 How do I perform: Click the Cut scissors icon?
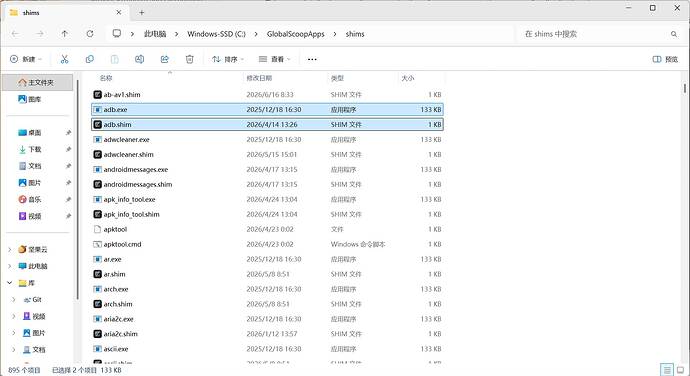[65, 59]
